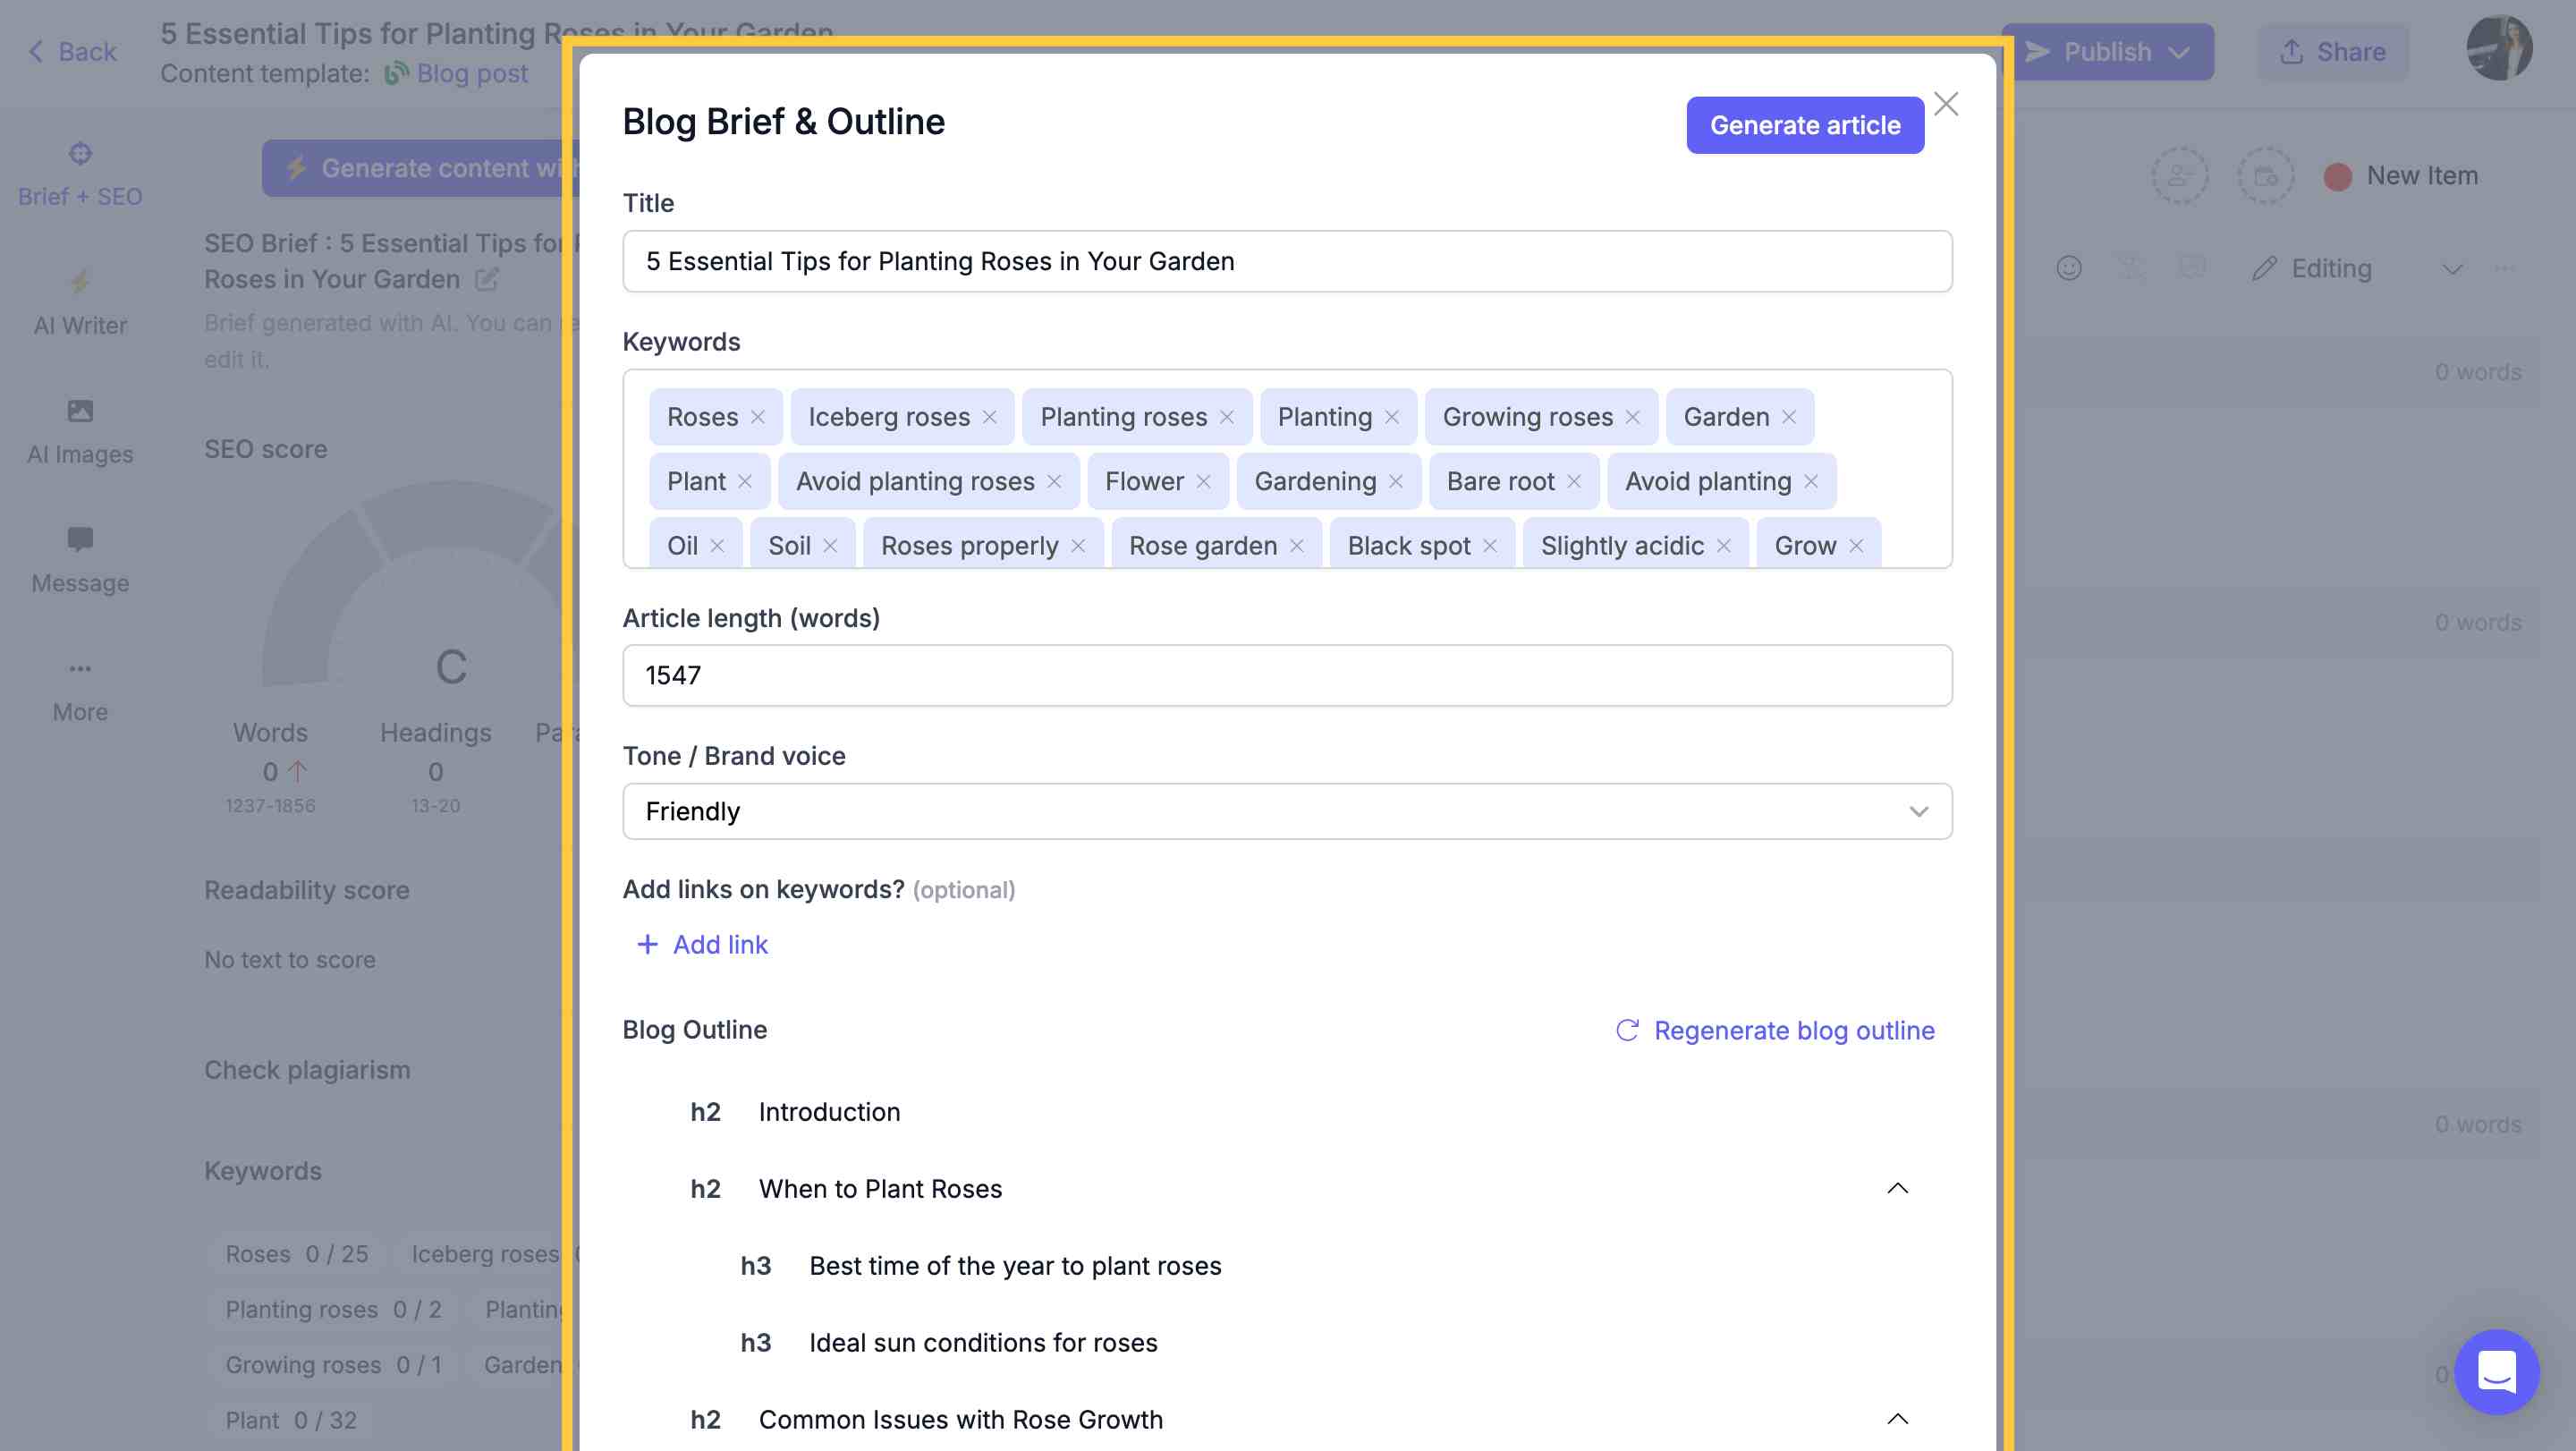The width and height of the screenshot is (2576, 1451).
Task: Open the emoji reaction icon
Action: pos(2069,268)
